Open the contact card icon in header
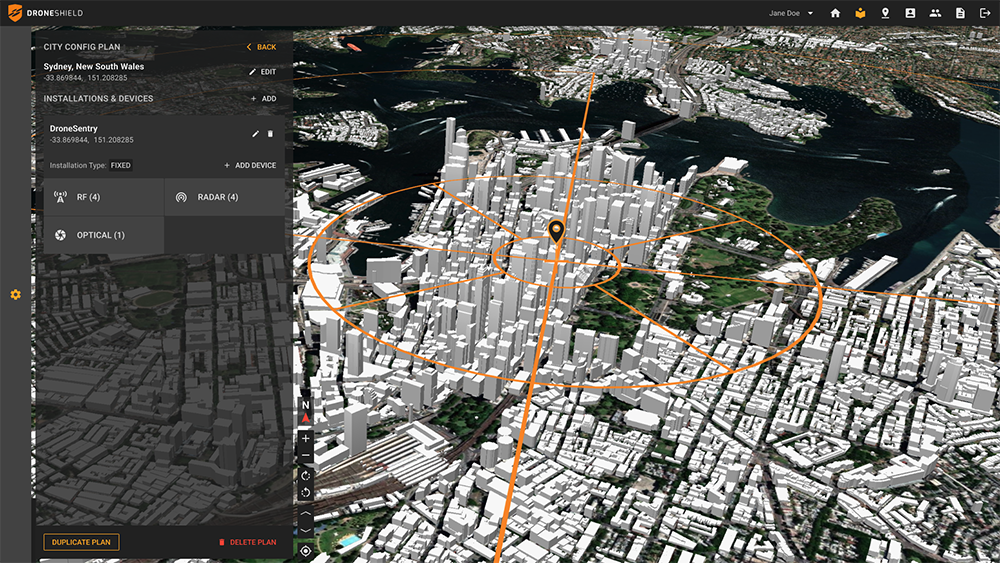 pyautogui.click(x=910, y=13)
